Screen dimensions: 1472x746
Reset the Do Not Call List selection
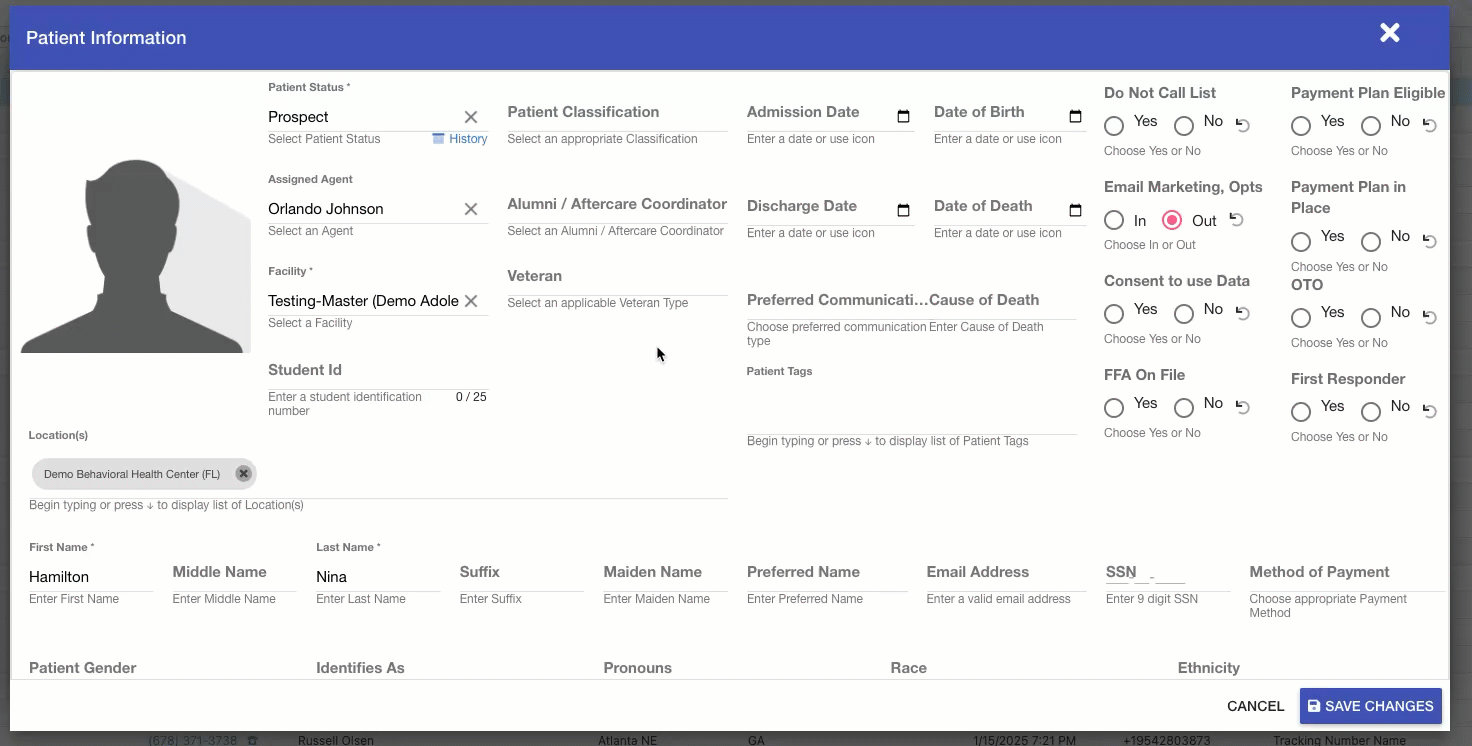point(1243,125)
